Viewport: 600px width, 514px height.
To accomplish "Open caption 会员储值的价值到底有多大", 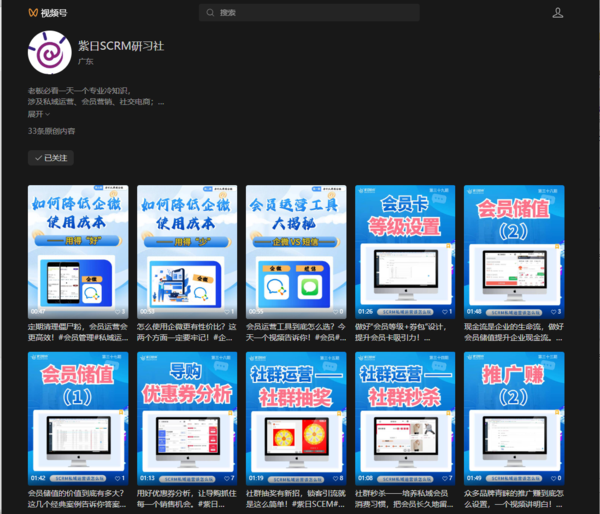I will tap(78, 499).
